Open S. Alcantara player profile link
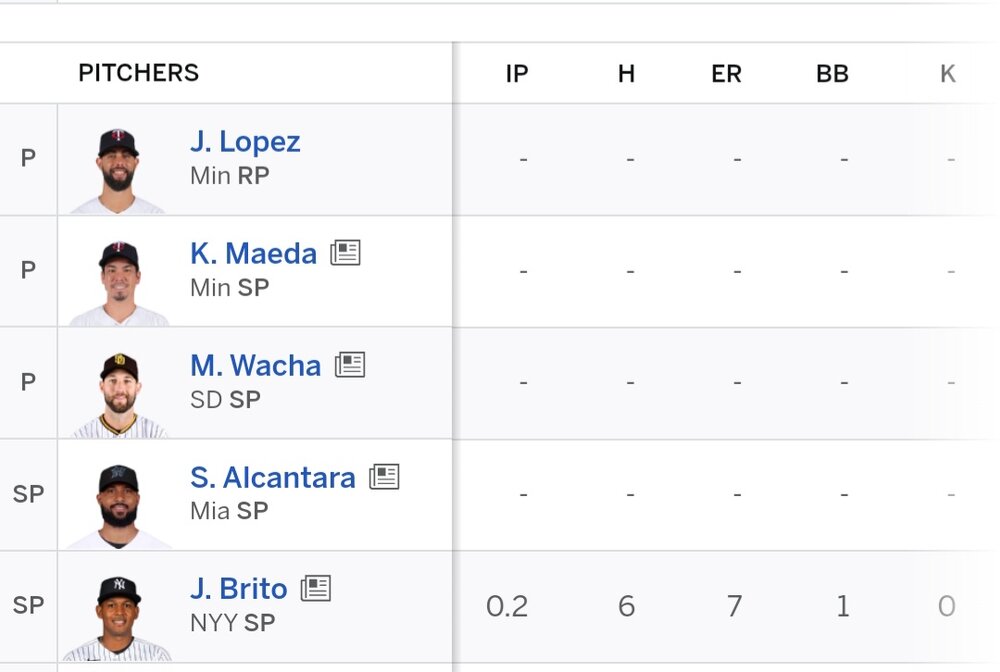This screenshot has width=1000, height=672. pos(272,478)
